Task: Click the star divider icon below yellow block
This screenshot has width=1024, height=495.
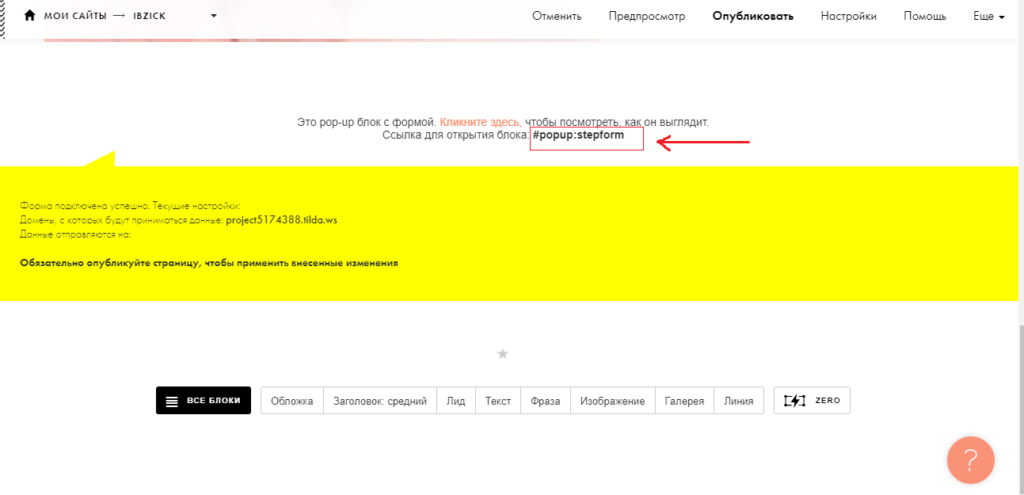Action: coord(503,354)
